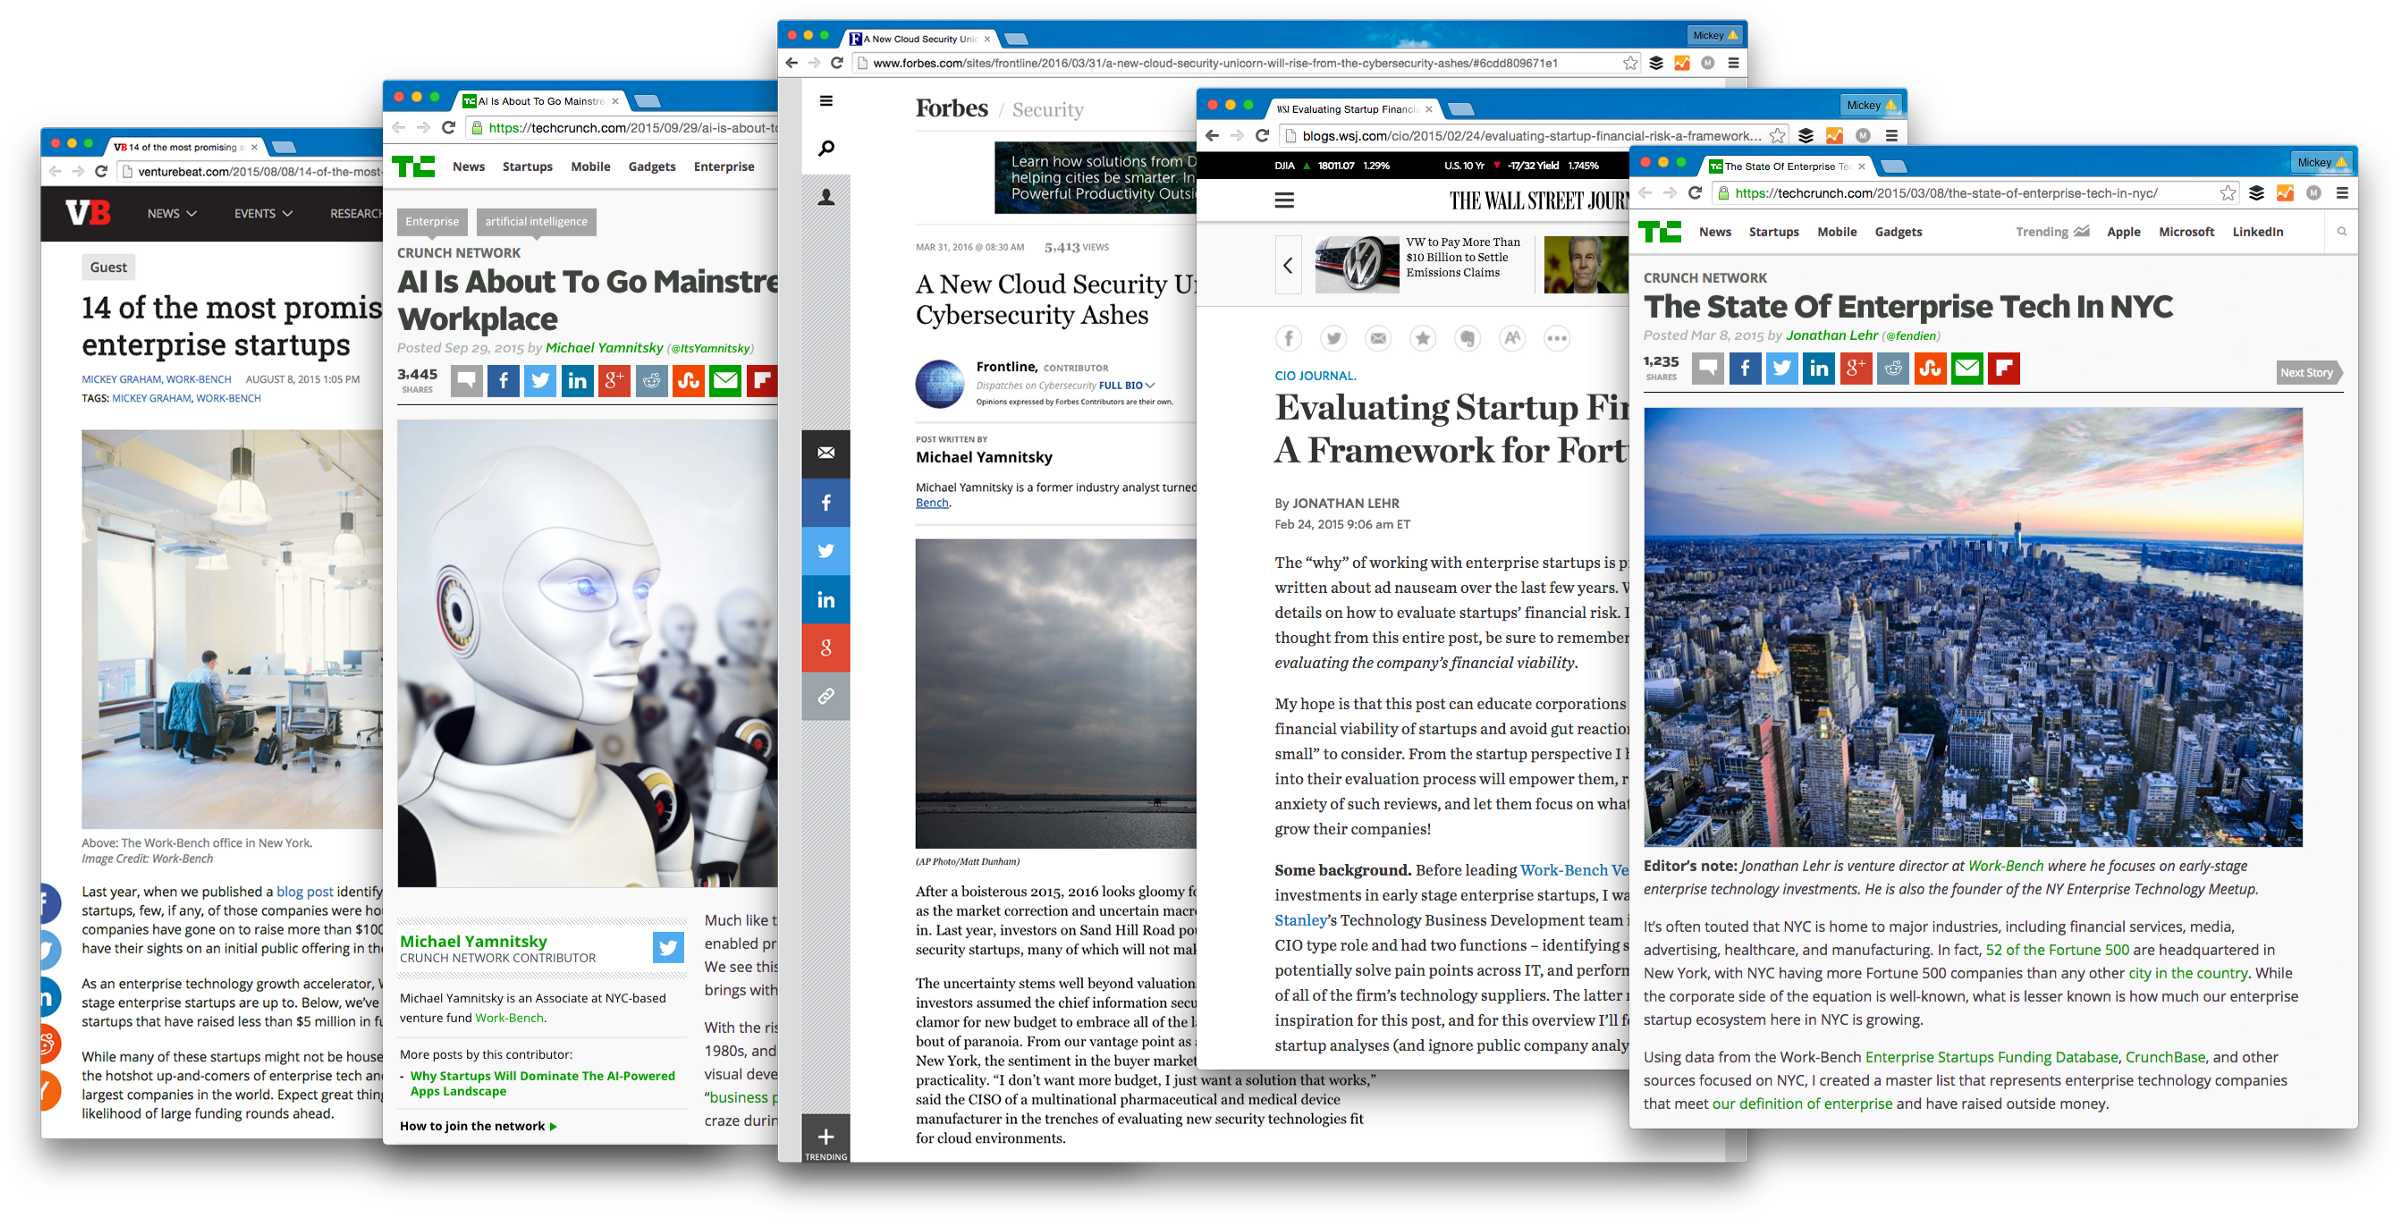Share State of Enterprise Tech on Flipboard
The height and width of the screenshot is (1221, 2401).
(x=2004, y=369)
